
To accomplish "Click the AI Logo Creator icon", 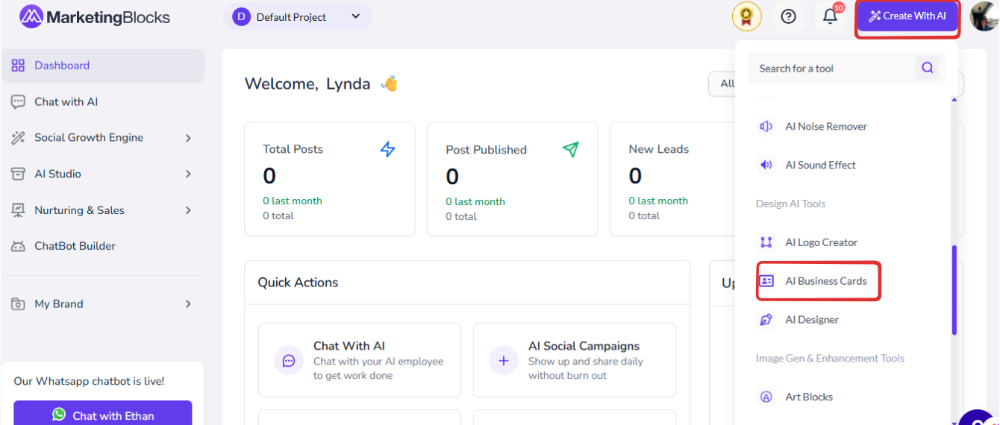I will tap(766, 242).
